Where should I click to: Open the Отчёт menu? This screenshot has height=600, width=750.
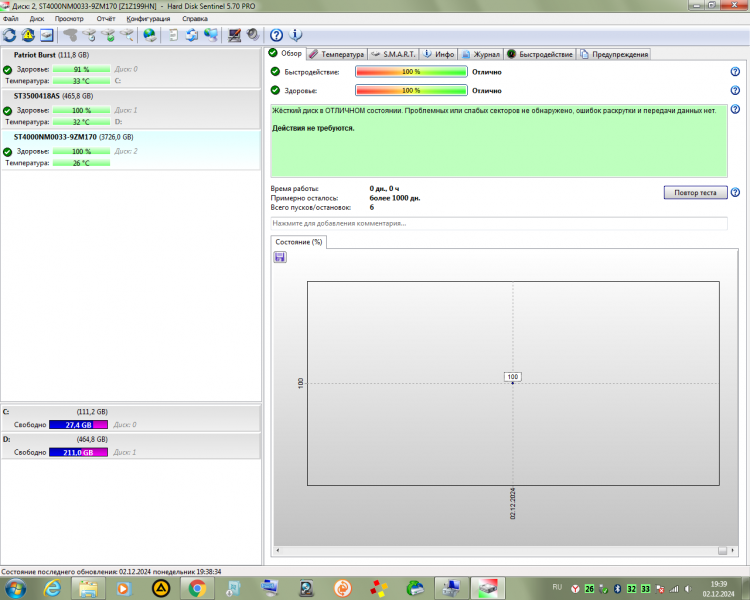106,19
